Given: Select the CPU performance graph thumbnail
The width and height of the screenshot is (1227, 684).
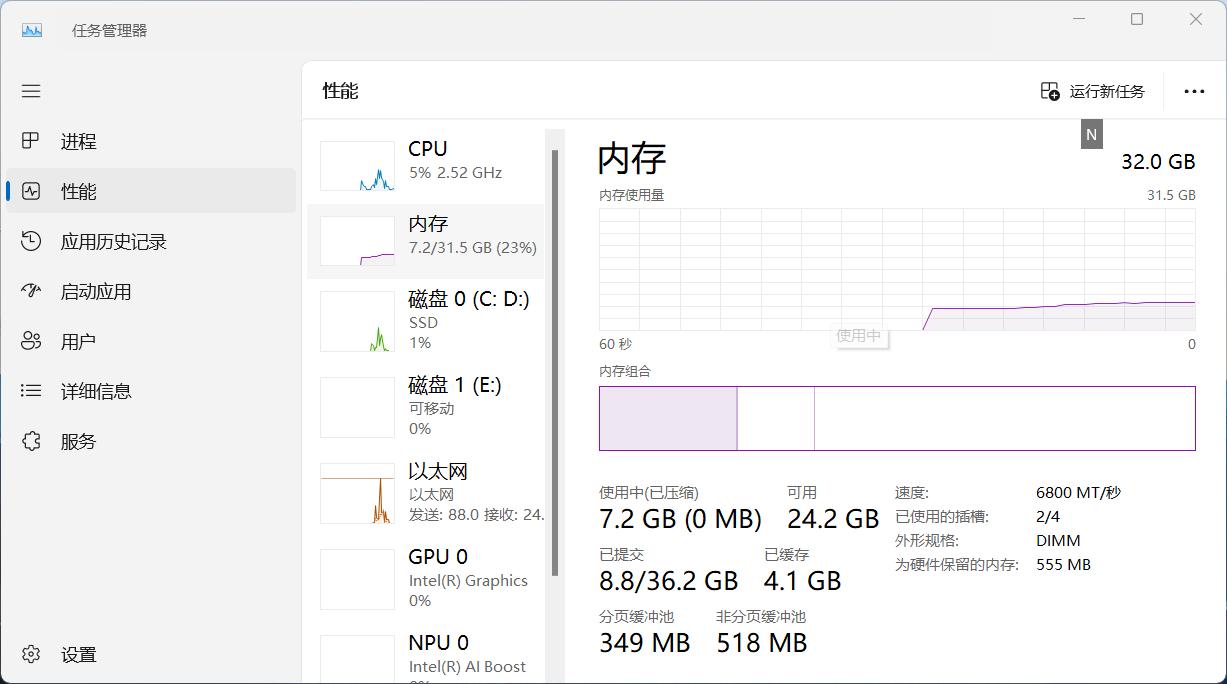Looking at the screenshot, I should [x=357, y=166].
